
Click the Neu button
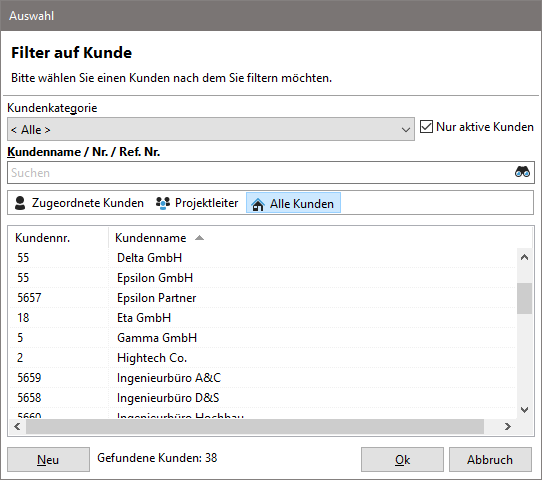click(48, 459)
